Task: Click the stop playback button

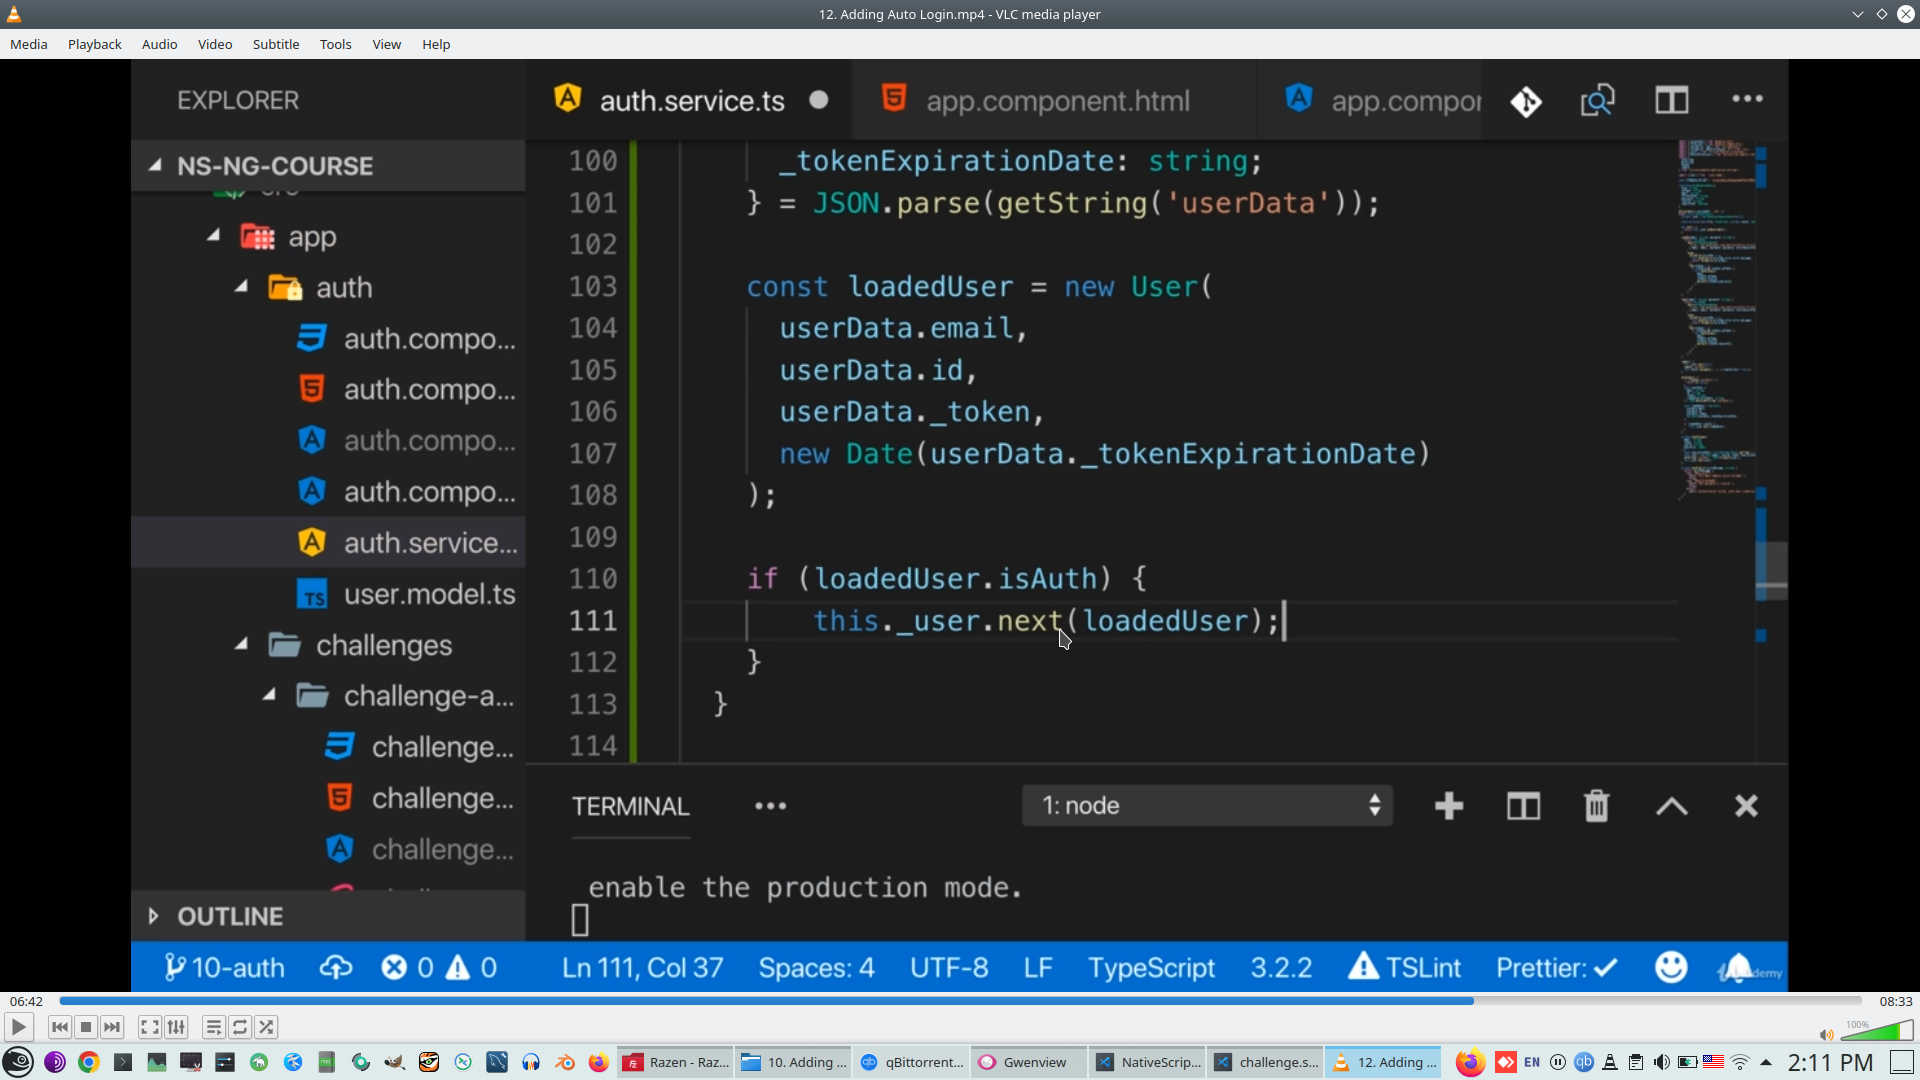Action: (86, 1027)
